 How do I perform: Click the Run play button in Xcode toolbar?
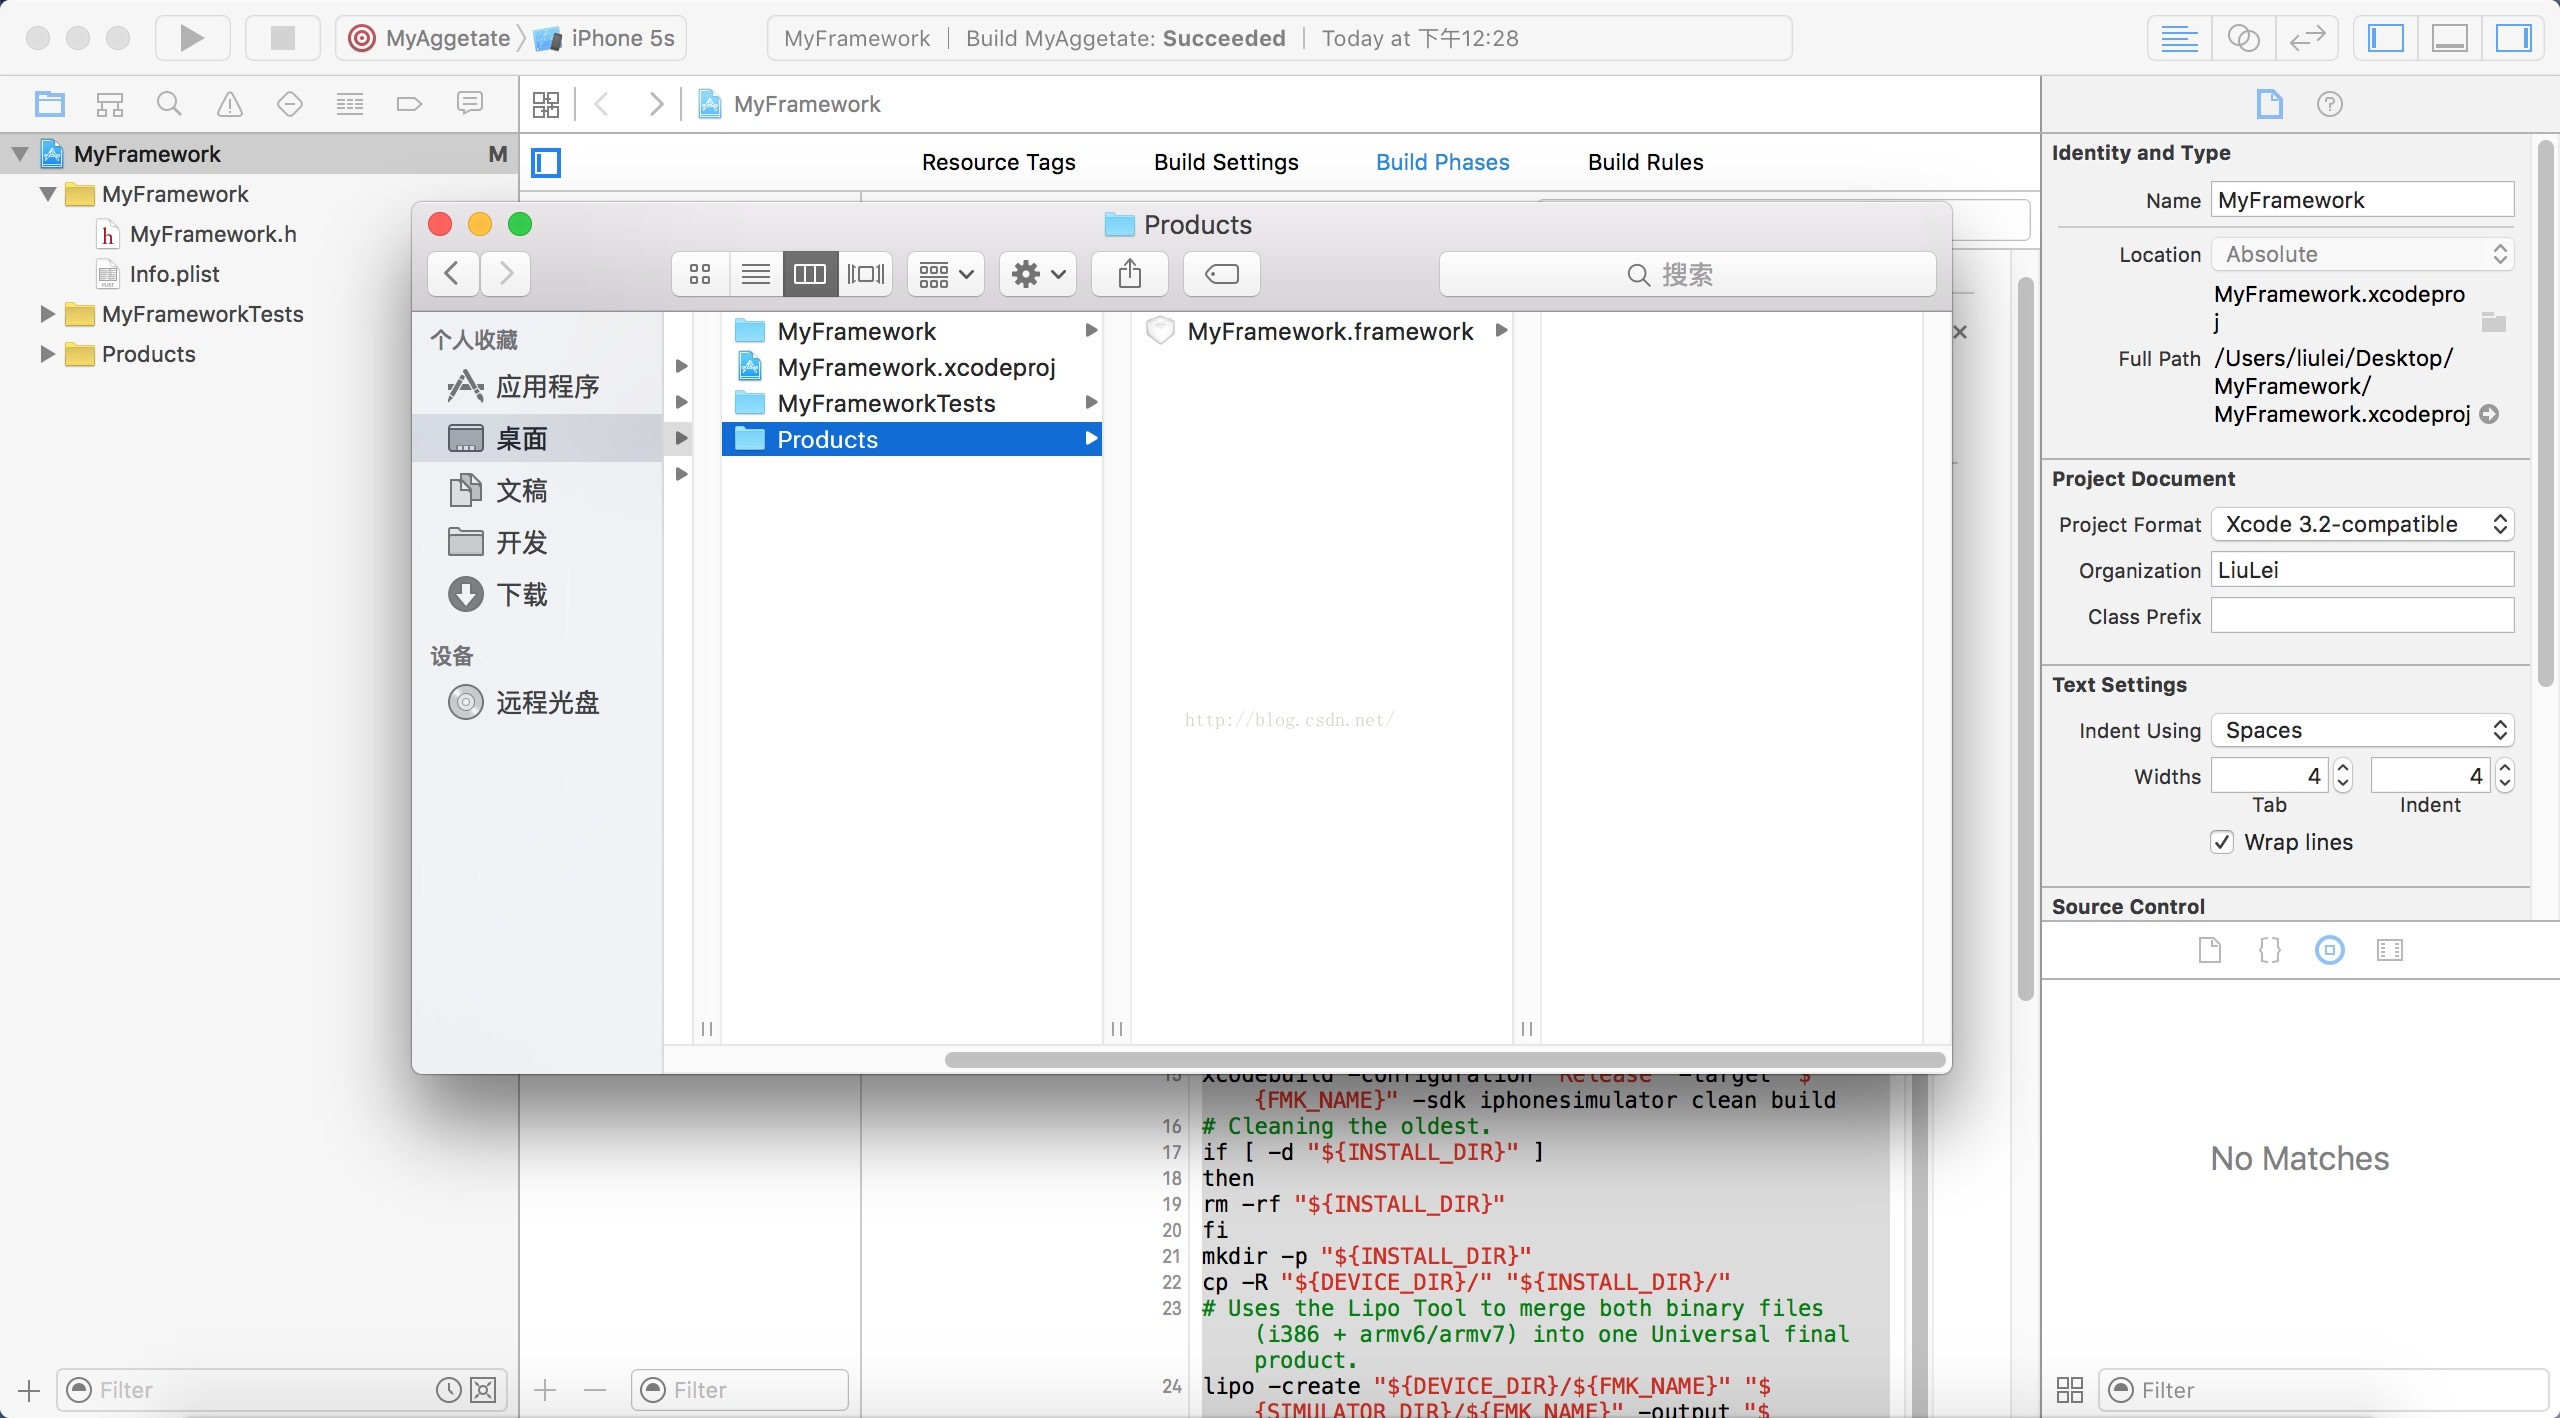click(x=192, y=38)
